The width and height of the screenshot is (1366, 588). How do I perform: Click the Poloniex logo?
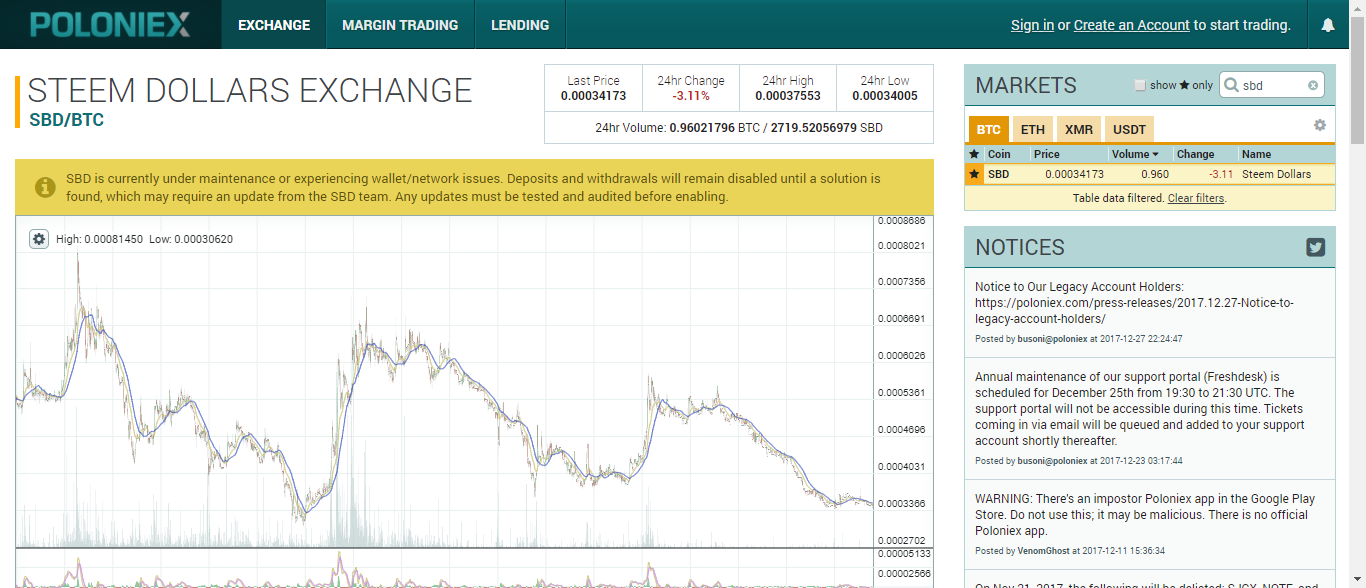tap(110, 24)
